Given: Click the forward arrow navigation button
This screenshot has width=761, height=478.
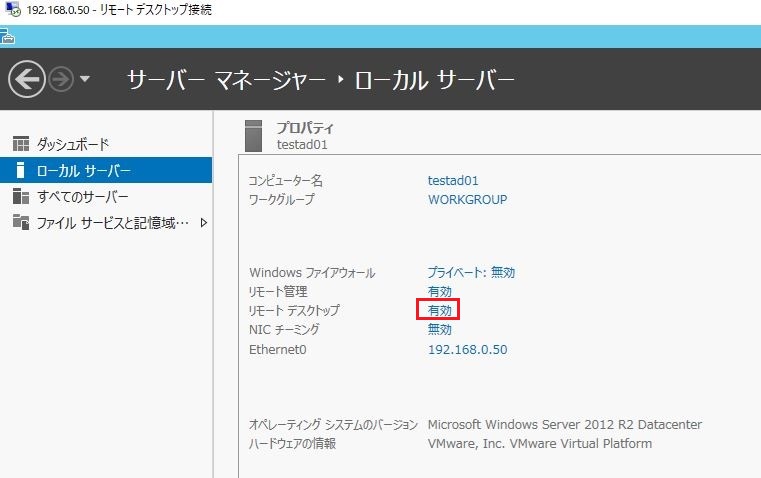Looking at the screenshot, I should click(61, 79).
